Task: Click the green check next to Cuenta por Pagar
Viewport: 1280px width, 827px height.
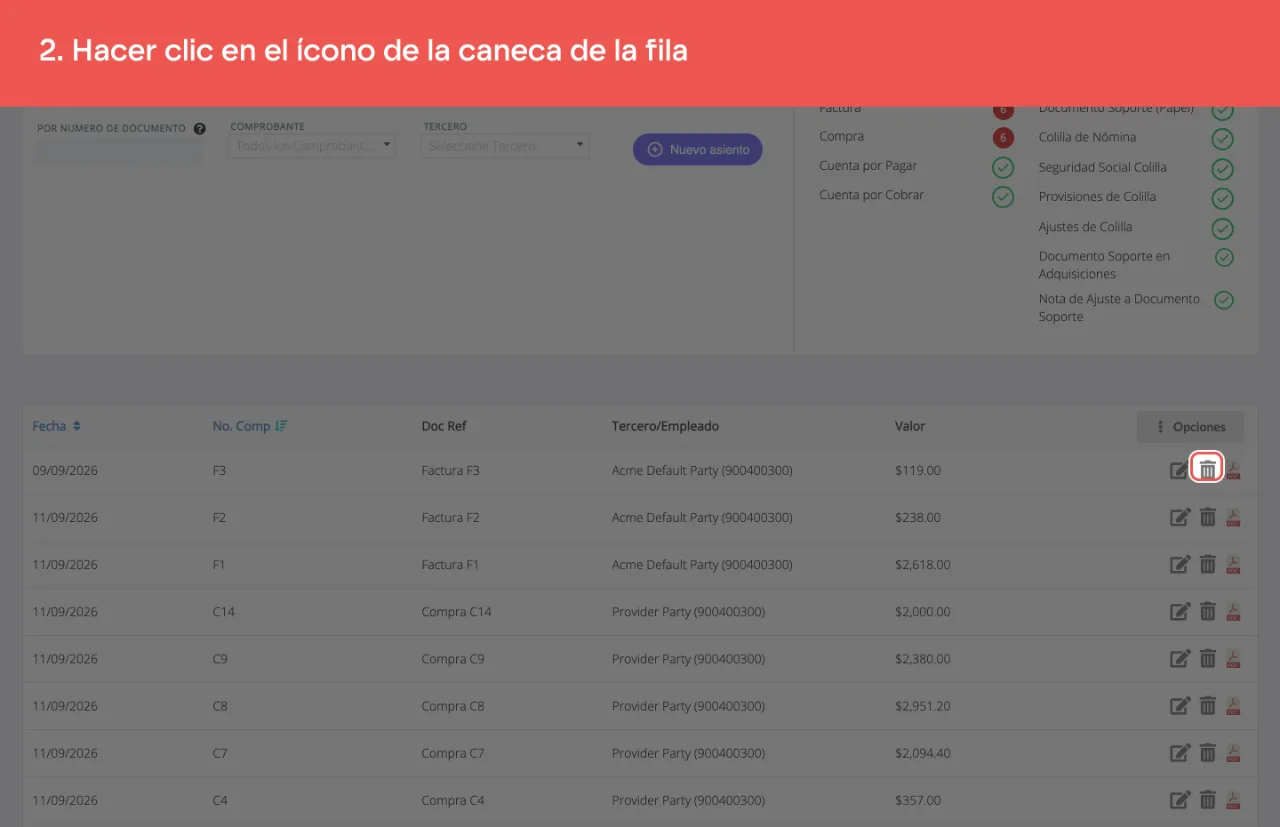Action: click(1003, 167)
